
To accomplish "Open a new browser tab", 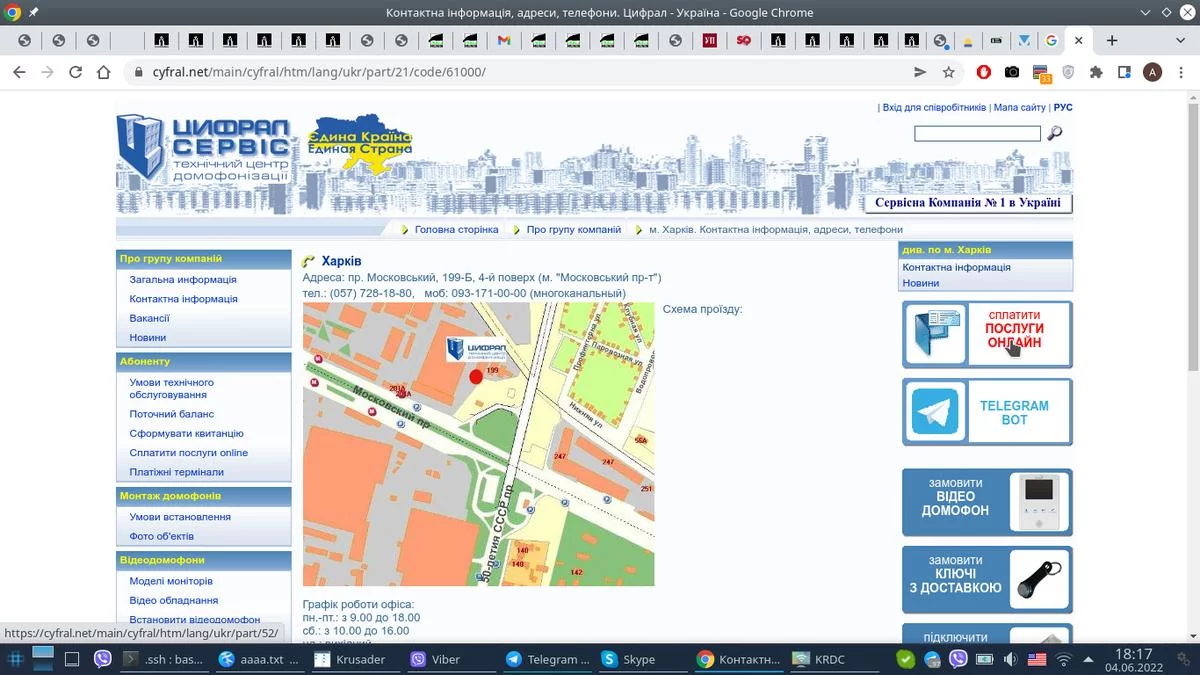I will pyautogui.click(x=1112, y=41).
